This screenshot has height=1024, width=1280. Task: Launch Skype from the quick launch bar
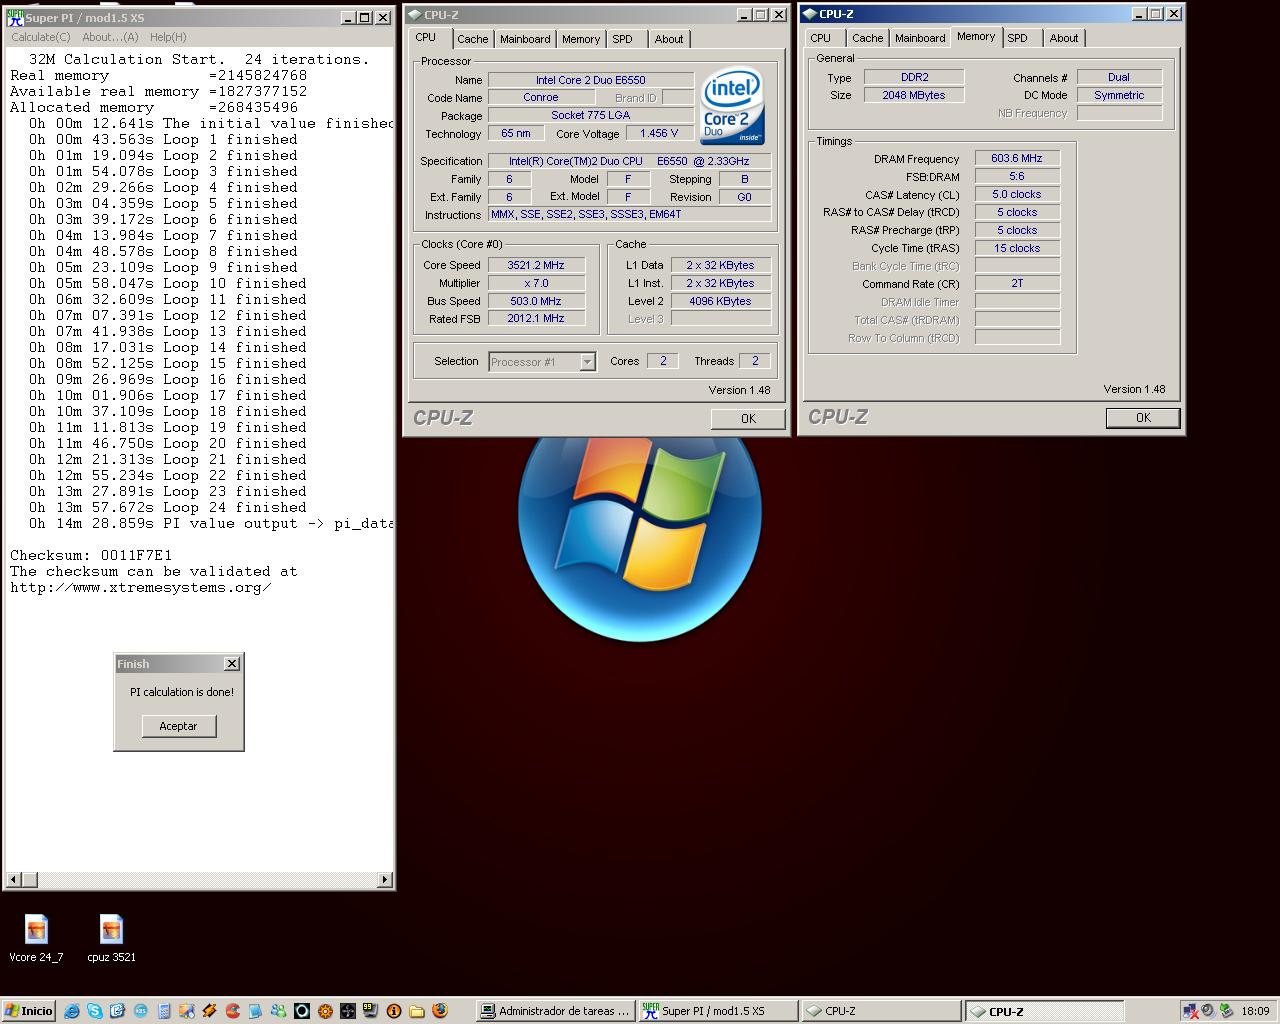tap(95, 1011)
